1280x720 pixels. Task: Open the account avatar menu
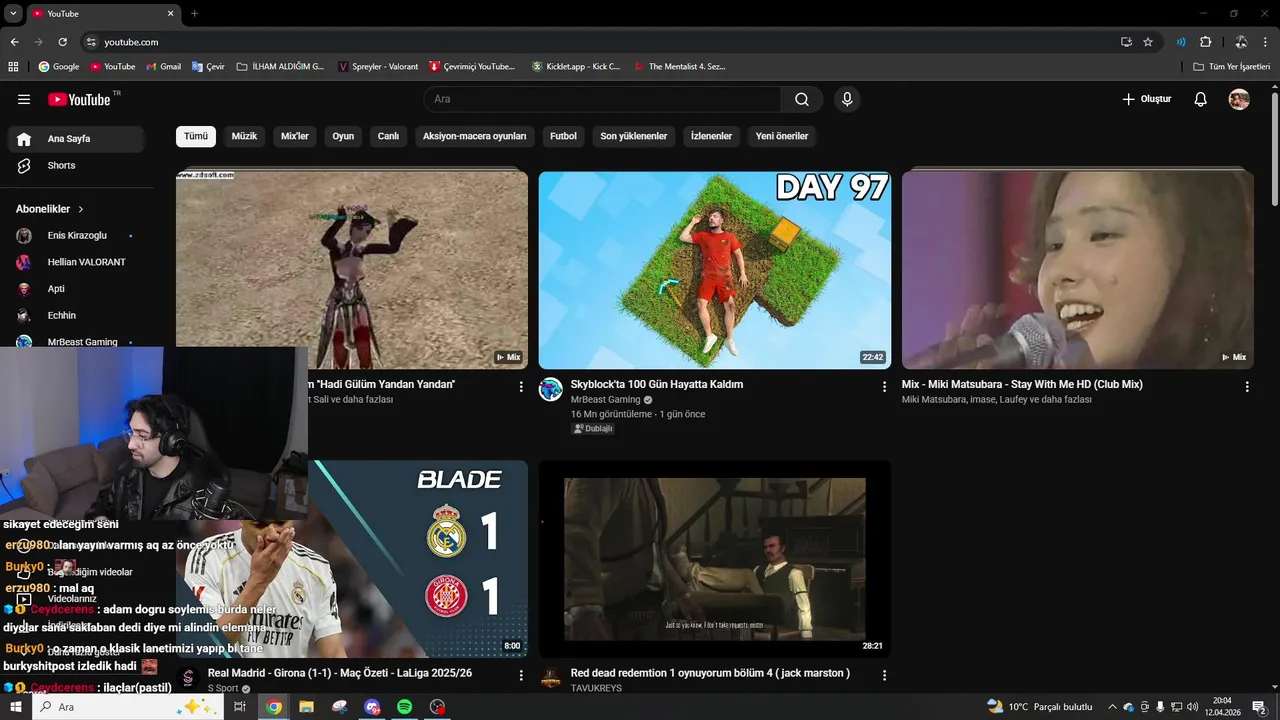coord(1239,99)
